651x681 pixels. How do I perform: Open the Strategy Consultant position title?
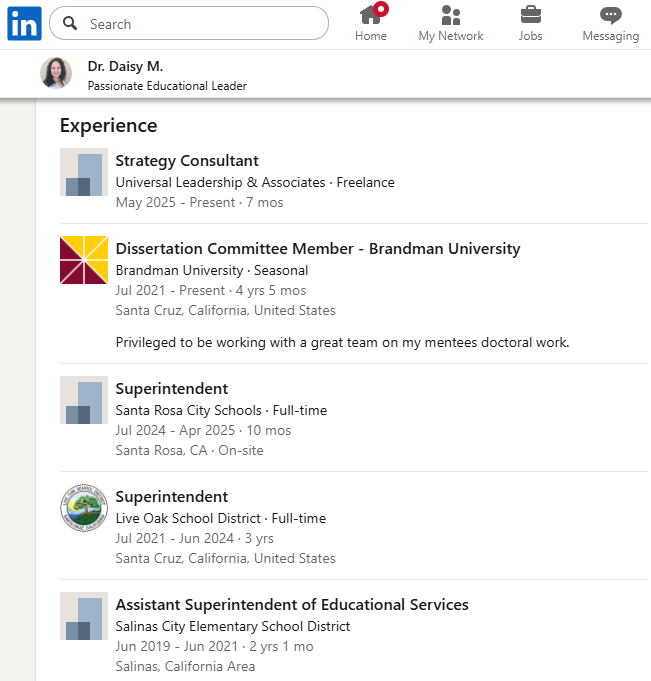coord(187,160)
